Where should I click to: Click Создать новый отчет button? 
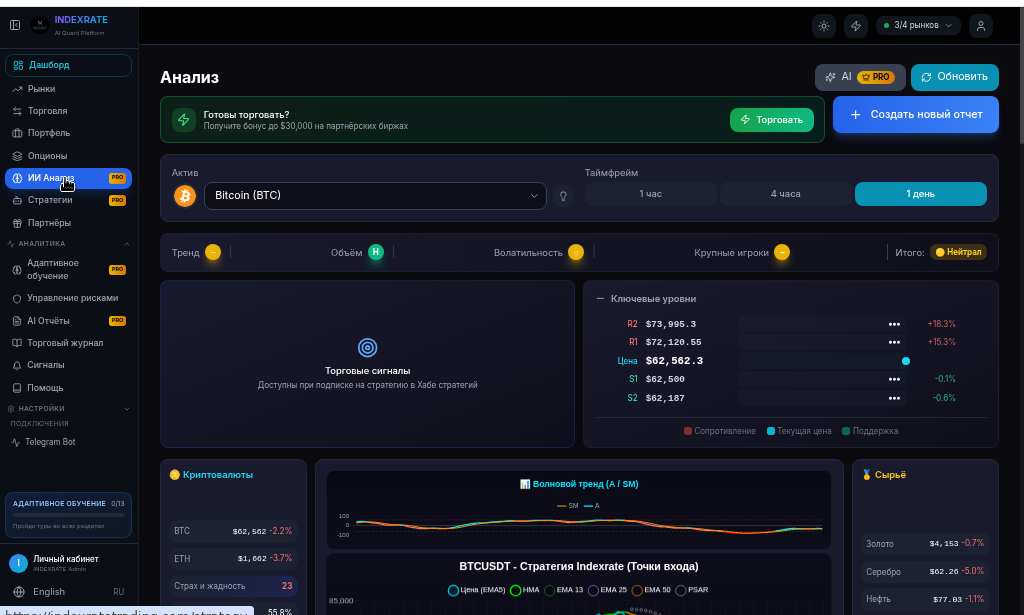[916, 115]
